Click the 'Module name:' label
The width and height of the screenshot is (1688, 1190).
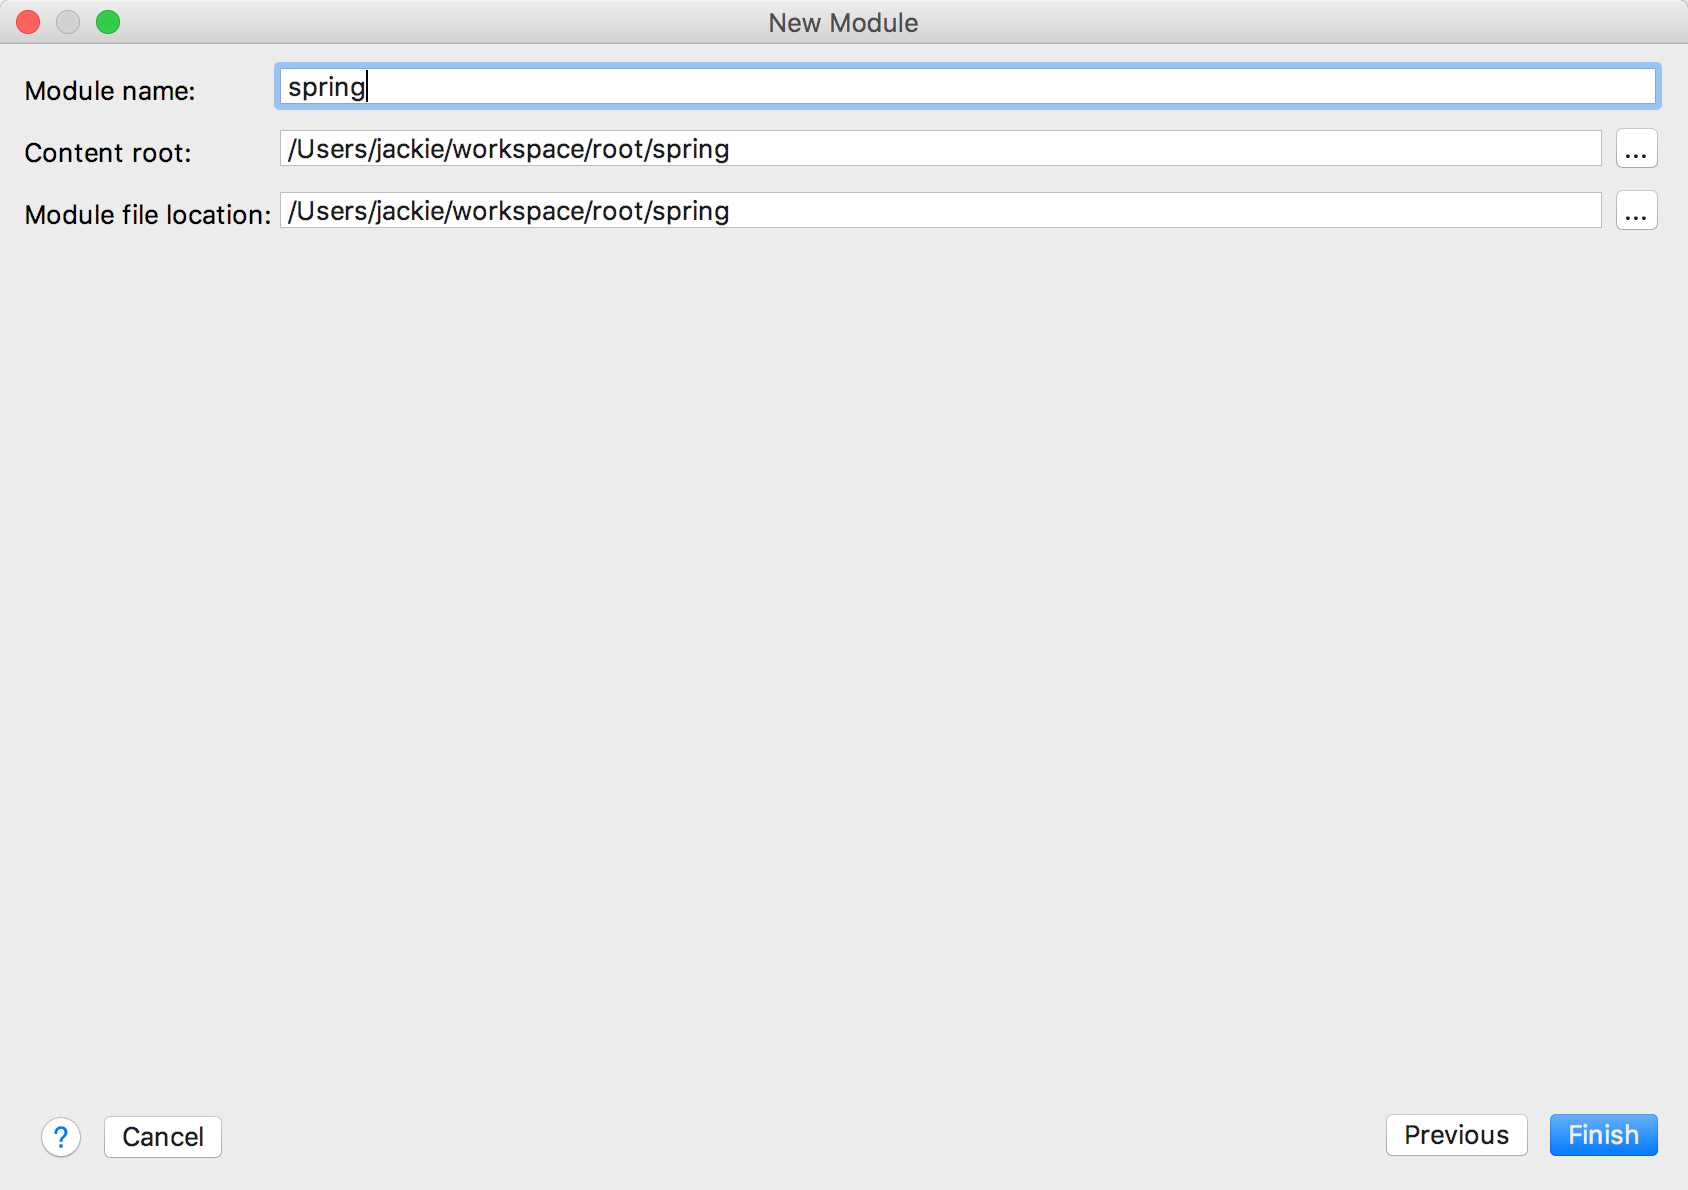(x=110, y=91)
